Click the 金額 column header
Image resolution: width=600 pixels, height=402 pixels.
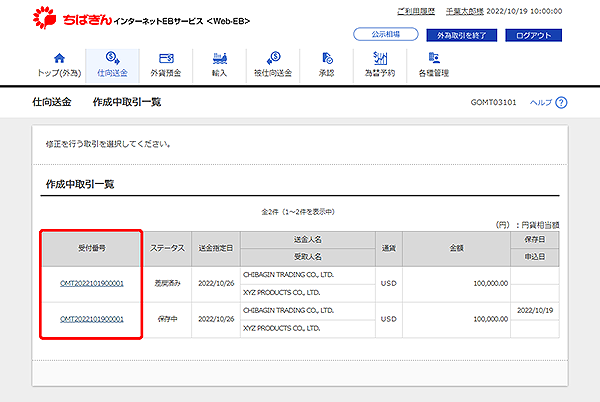(456, 249)
